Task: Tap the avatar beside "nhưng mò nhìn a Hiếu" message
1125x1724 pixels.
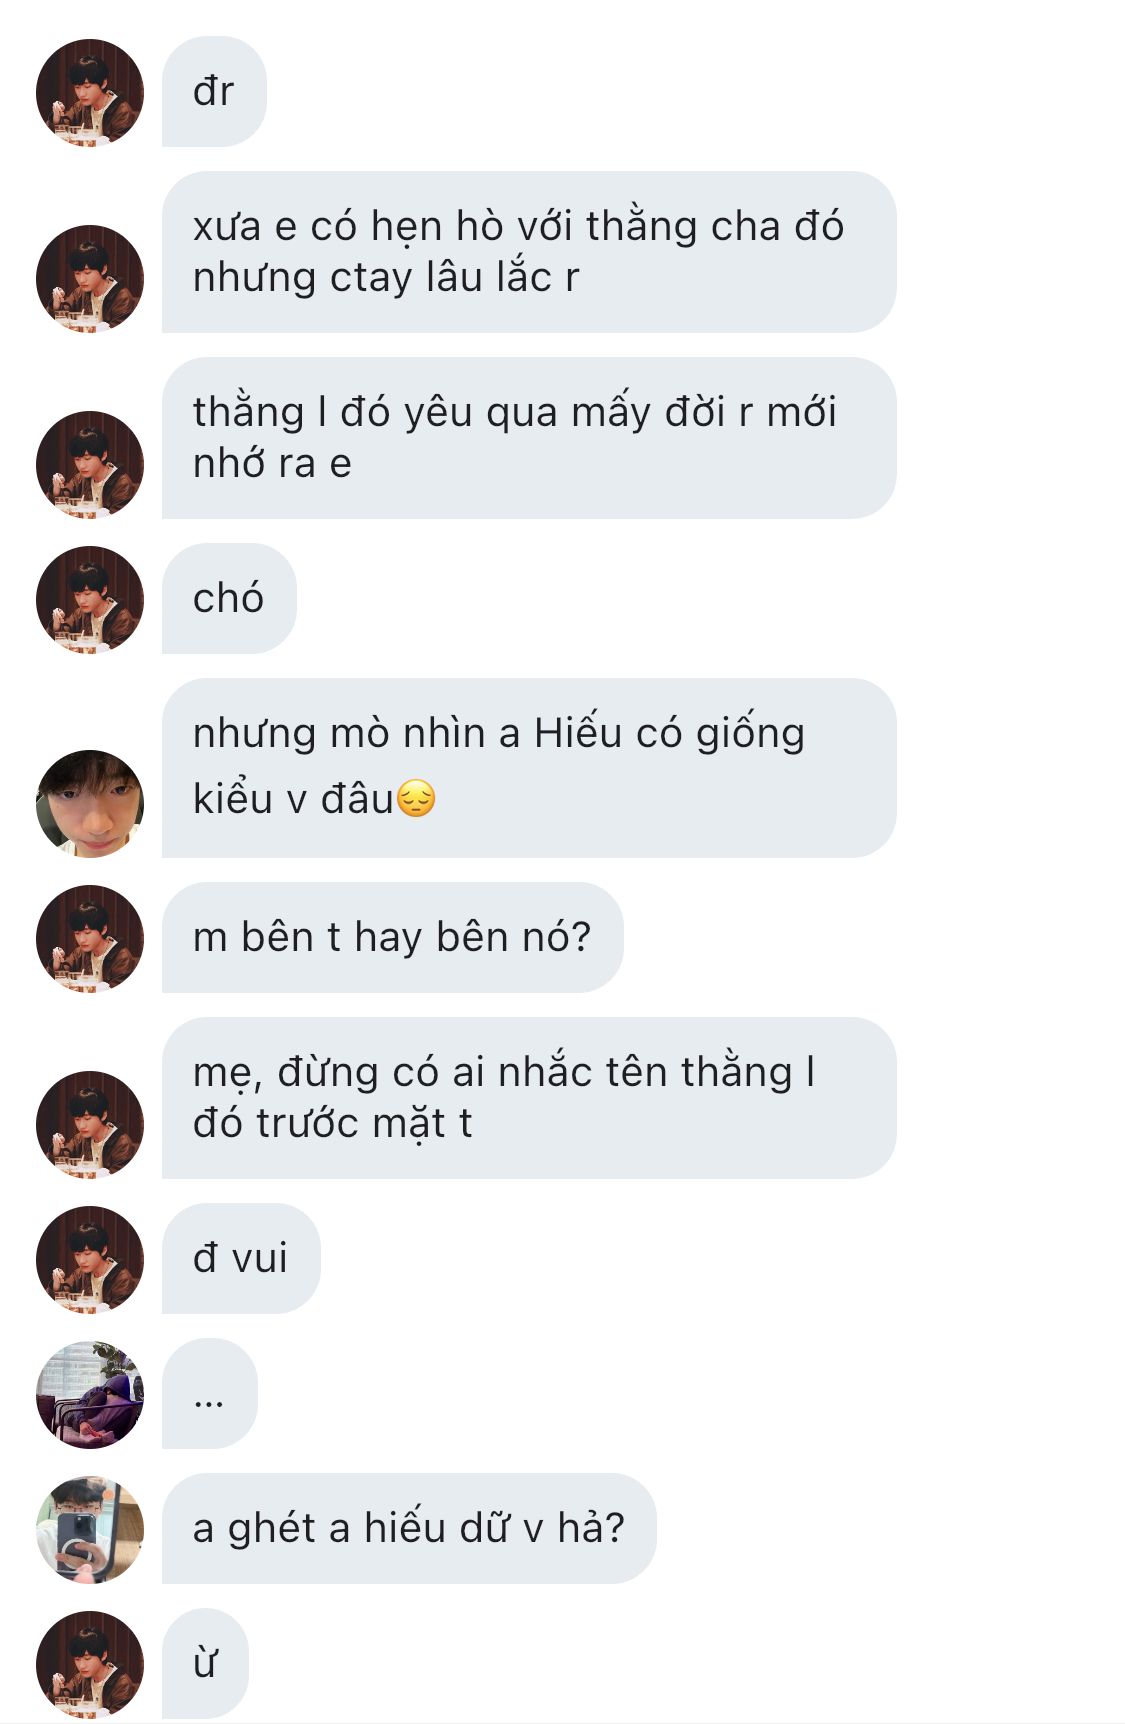Action: coord(90,804)
